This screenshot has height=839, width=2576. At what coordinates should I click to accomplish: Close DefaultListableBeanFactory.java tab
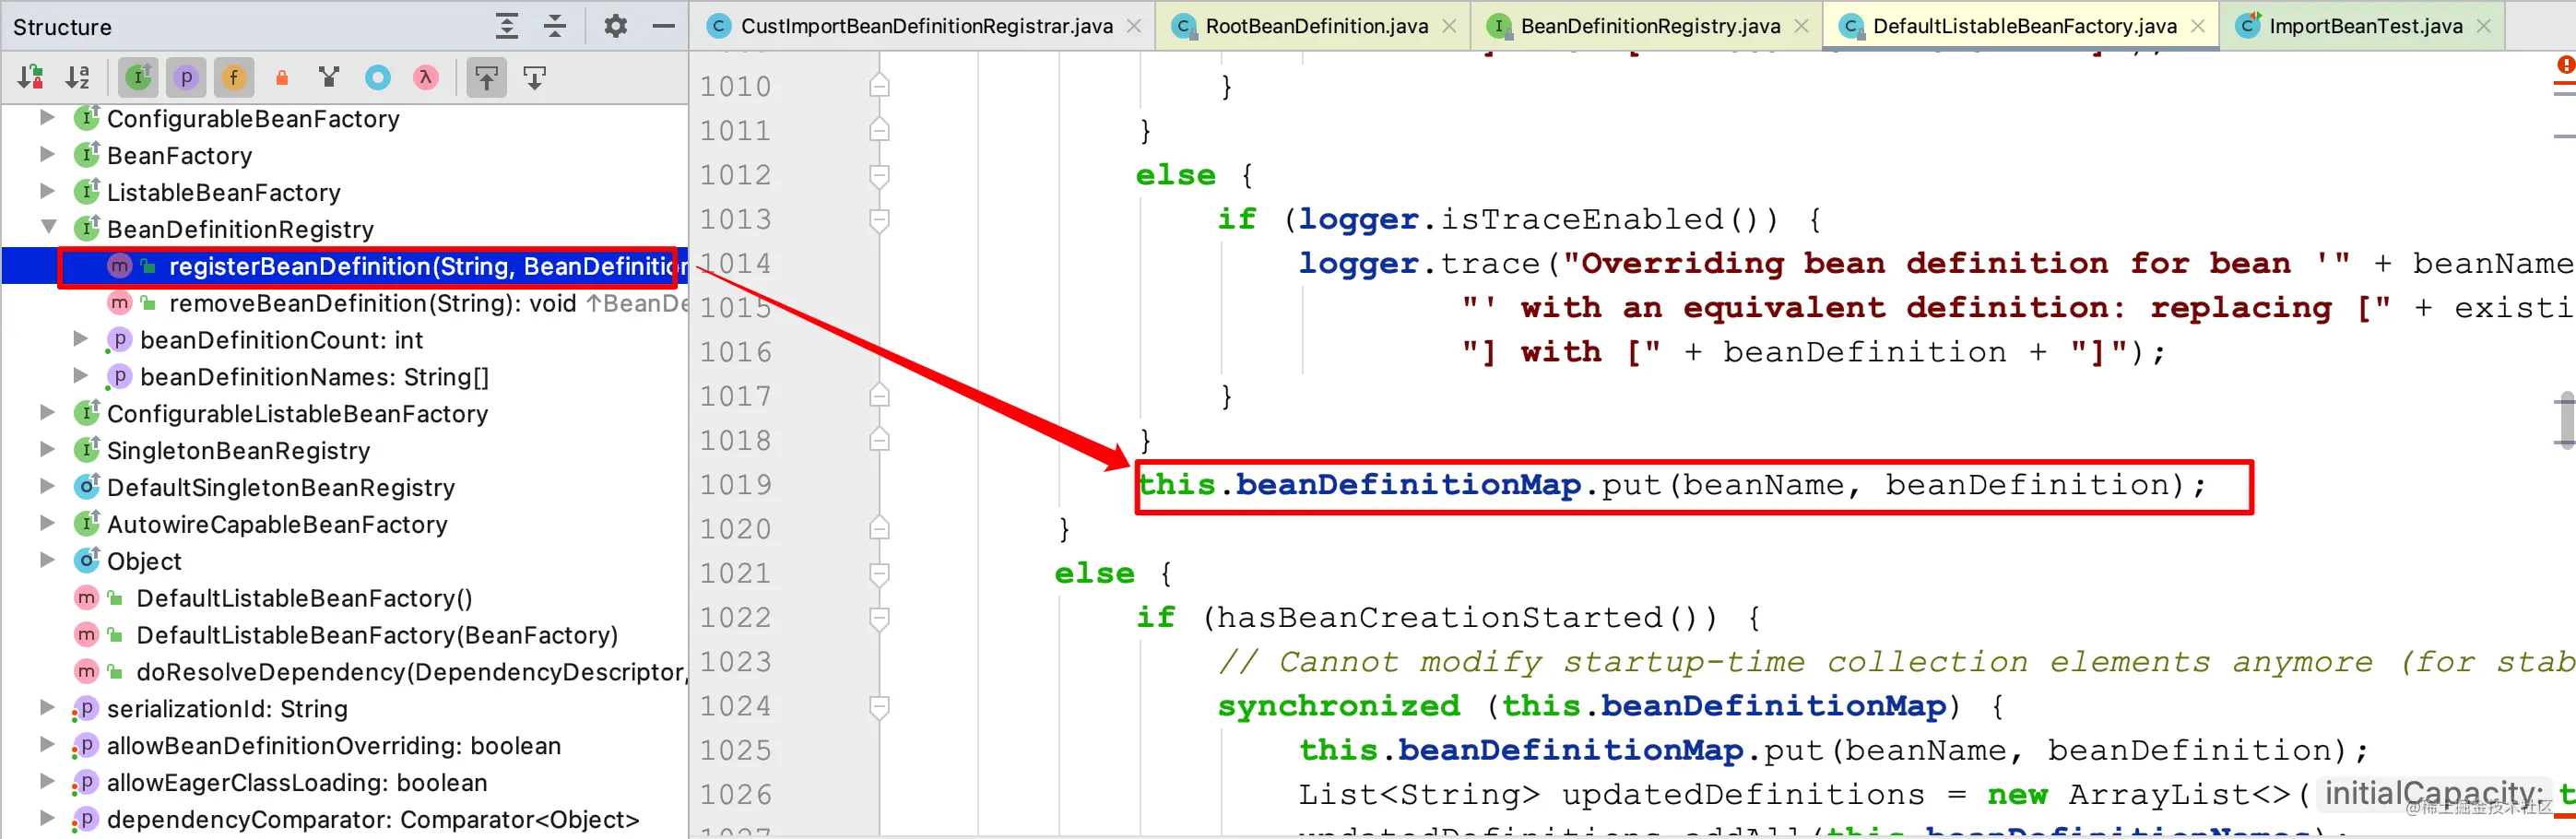pyautogui.click(x=2198, y=26)
